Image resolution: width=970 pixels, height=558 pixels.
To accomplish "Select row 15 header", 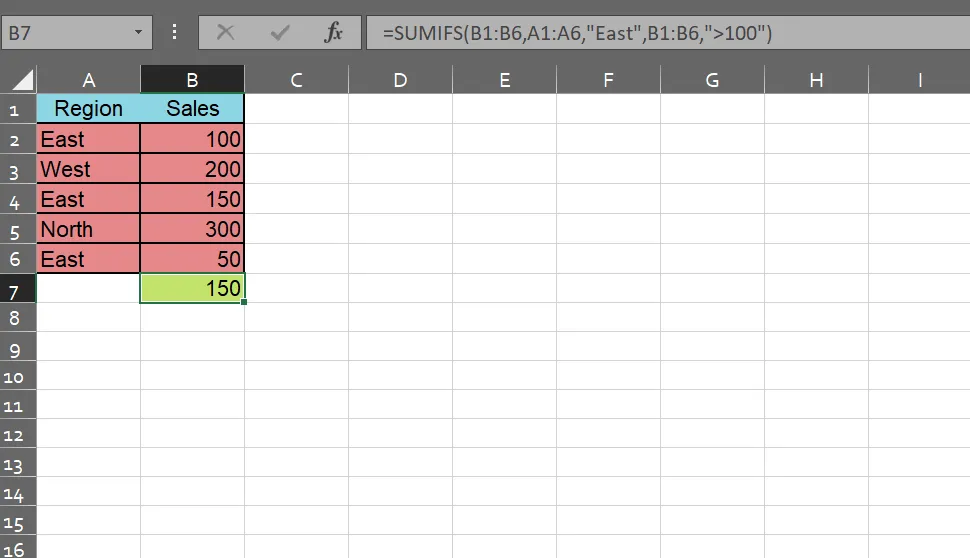I will (x=18, y=521).
